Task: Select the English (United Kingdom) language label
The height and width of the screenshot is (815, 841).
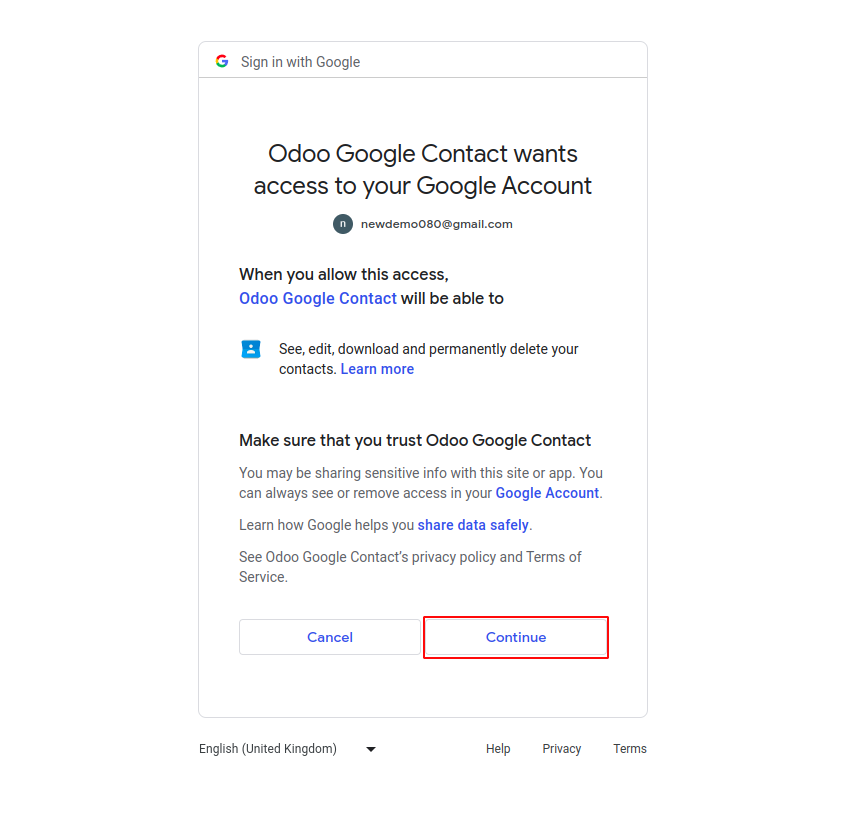Action: 268,749
